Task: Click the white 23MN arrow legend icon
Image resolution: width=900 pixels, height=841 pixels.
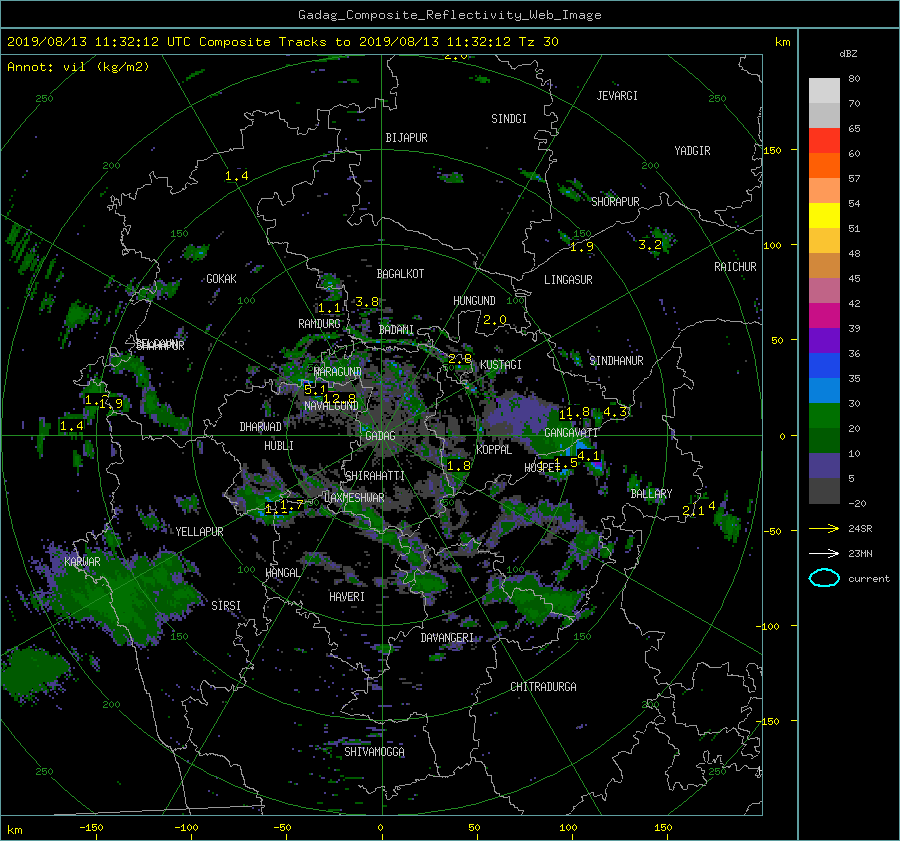Action: tap(824, 553)
